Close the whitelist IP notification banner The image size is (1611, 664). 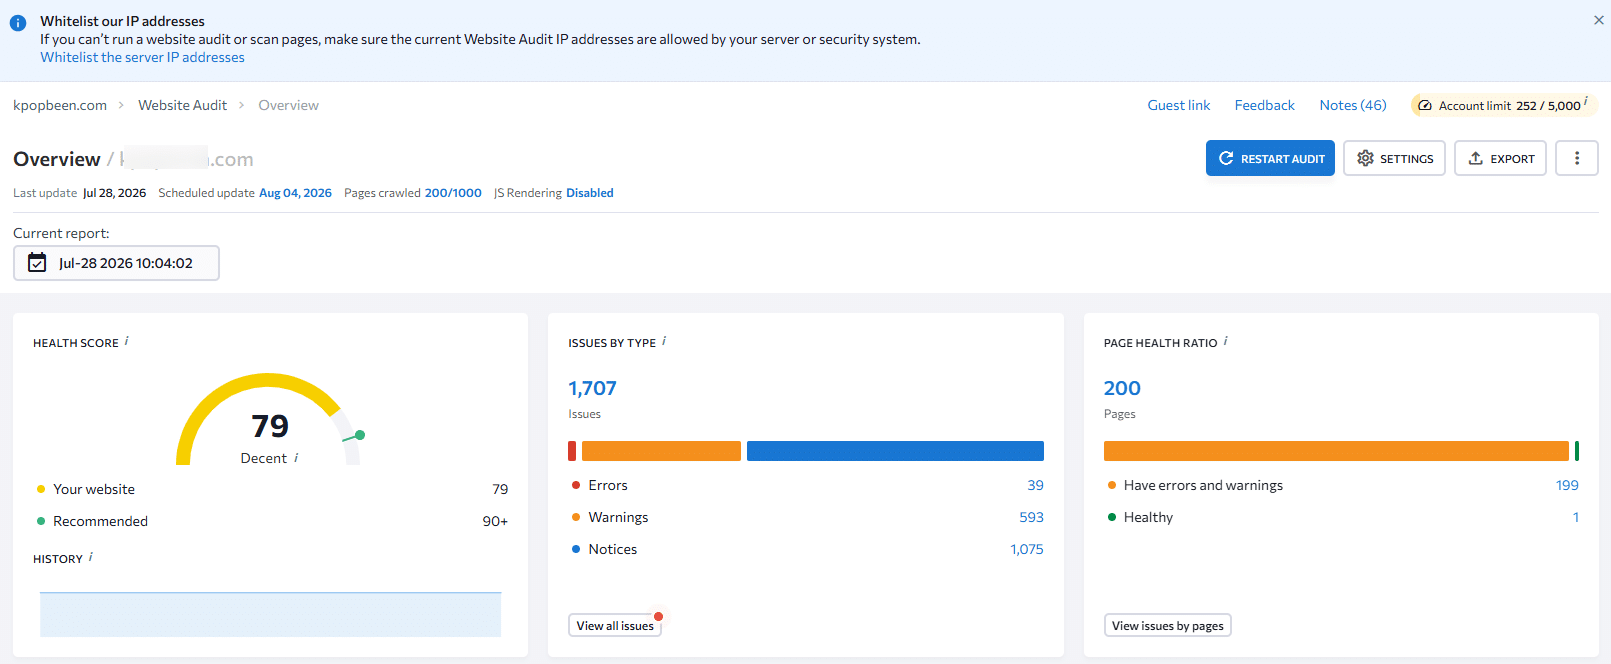[x=1598, y=20]
